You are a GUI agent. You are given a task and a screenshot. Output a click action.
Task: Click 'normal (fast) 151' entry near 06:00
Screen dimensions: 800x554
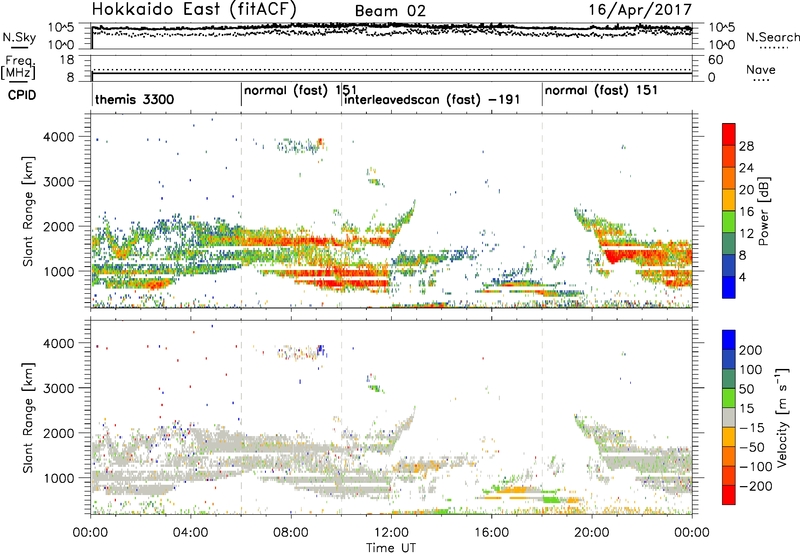coord(300,90)
